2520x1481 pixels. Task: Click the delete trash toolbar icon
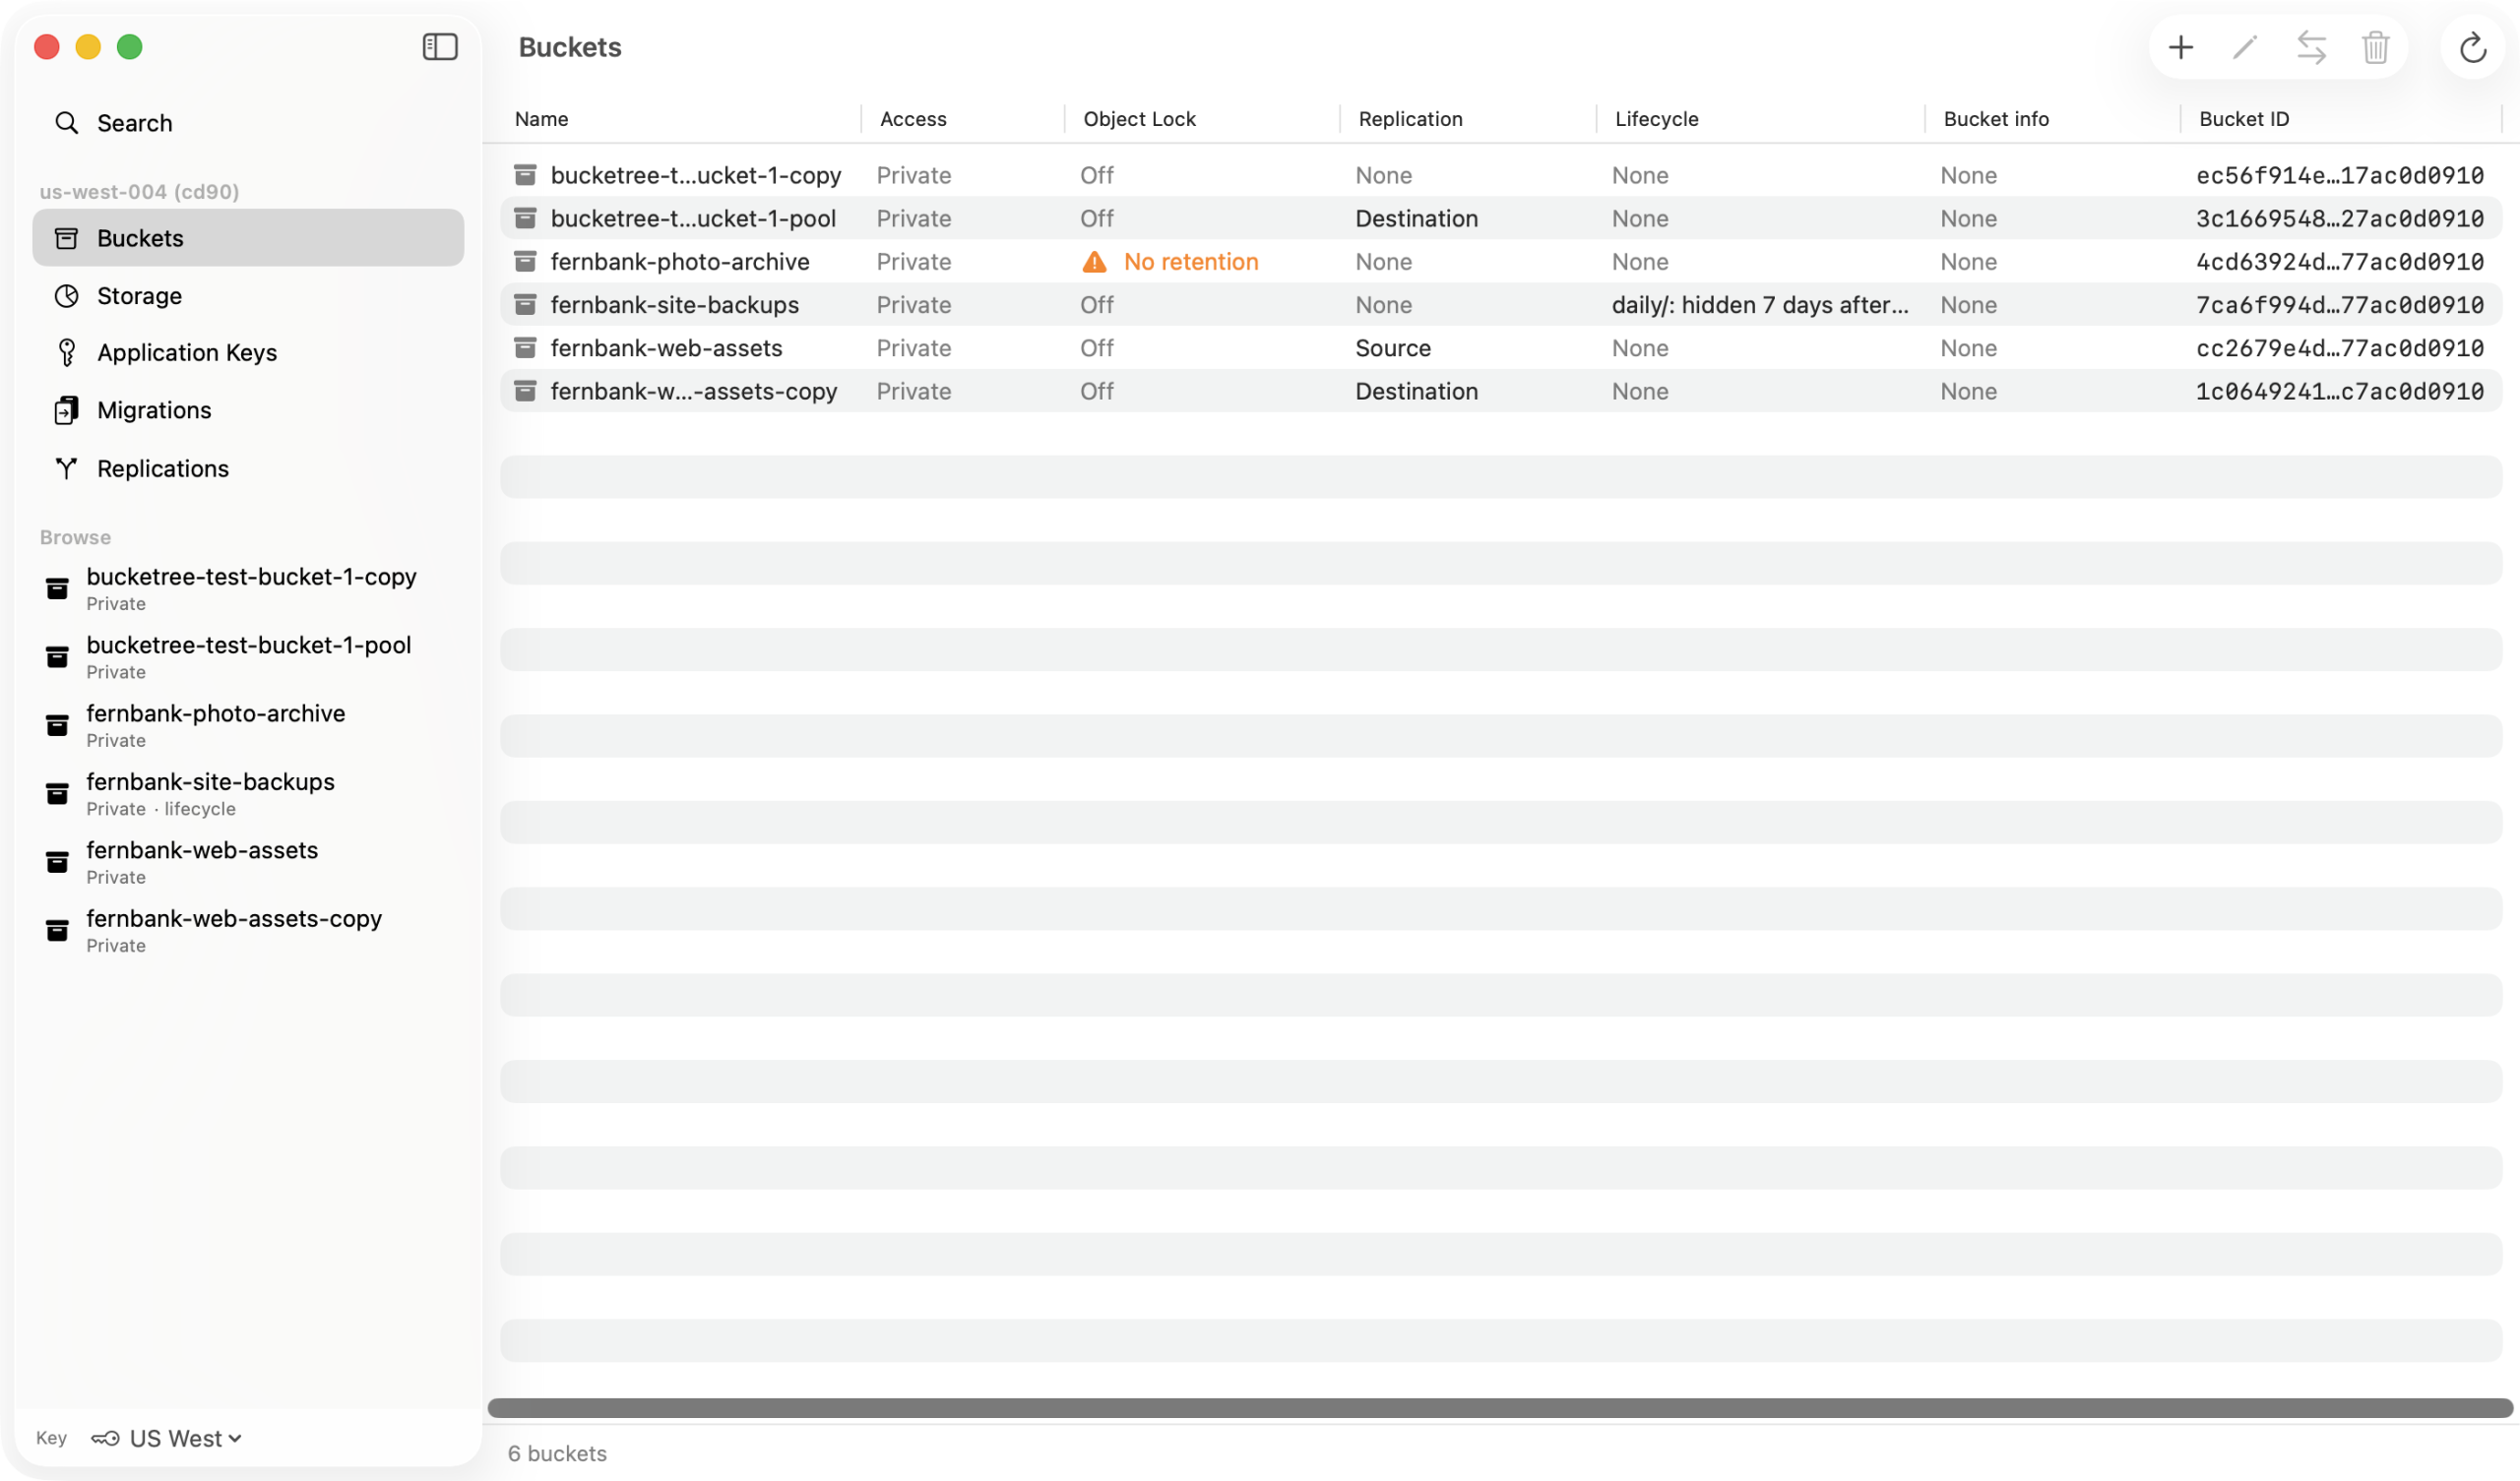point(2375,47)
